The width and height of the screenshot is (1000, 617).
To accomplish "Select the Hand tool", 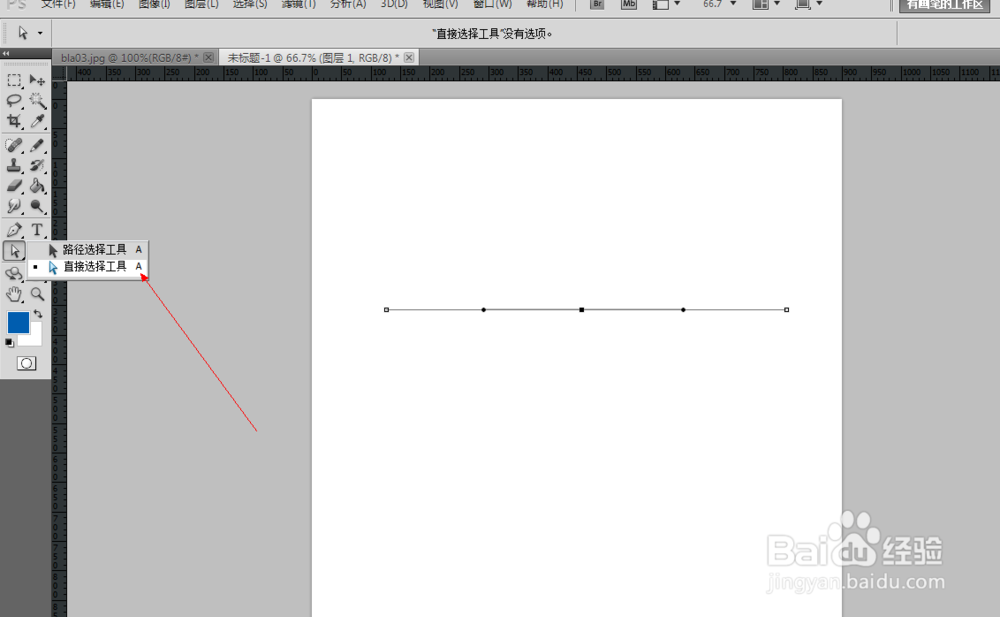I will [x=14, y=294].
